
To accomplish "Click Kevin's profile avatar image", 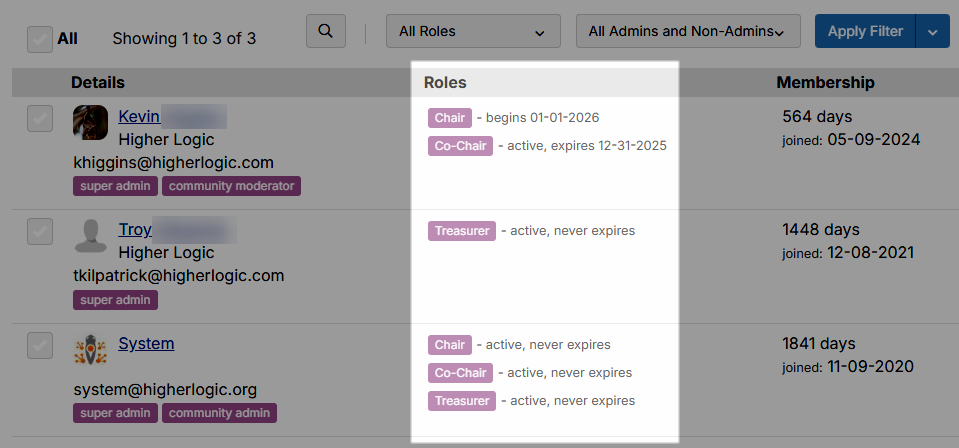I will point(91,122).
